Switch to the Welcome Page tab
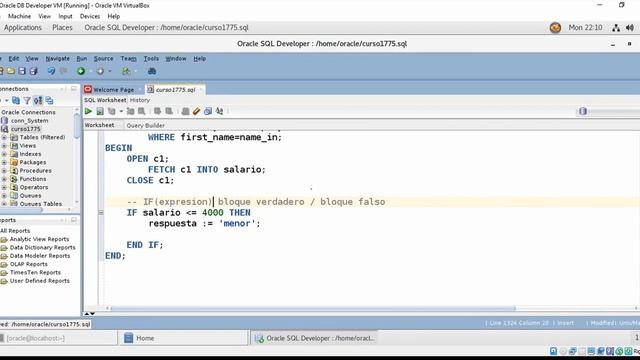This screenshot has width=640, height=360. coord(113,89)
